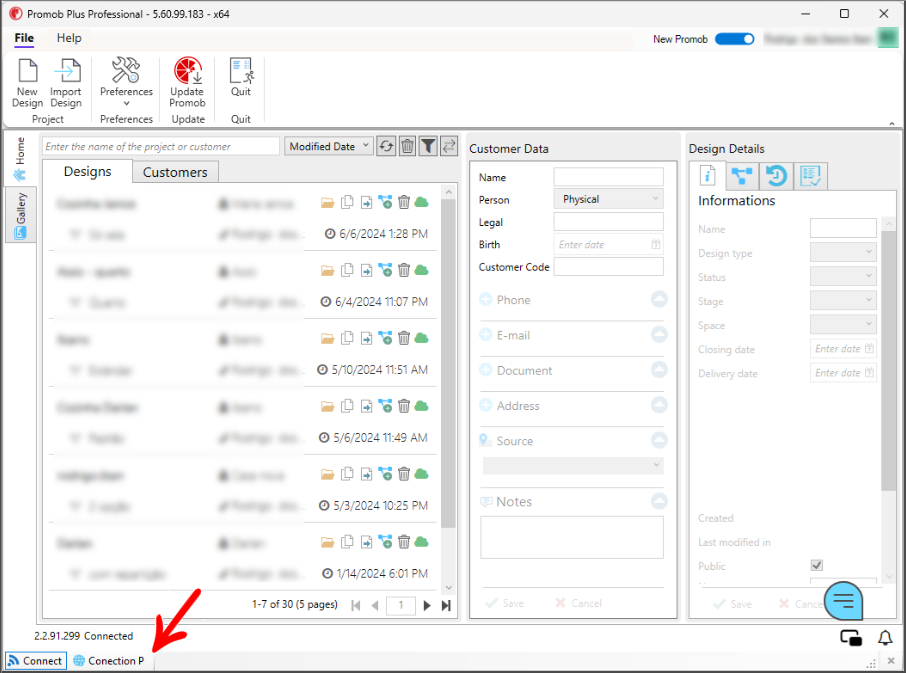Click the Notes text area

coord(572,537)
